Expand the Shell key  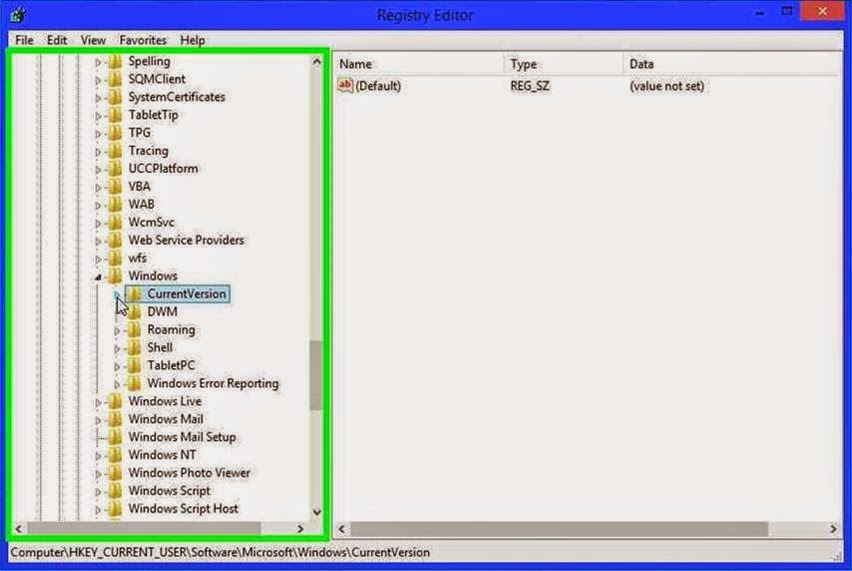[117, 349]
